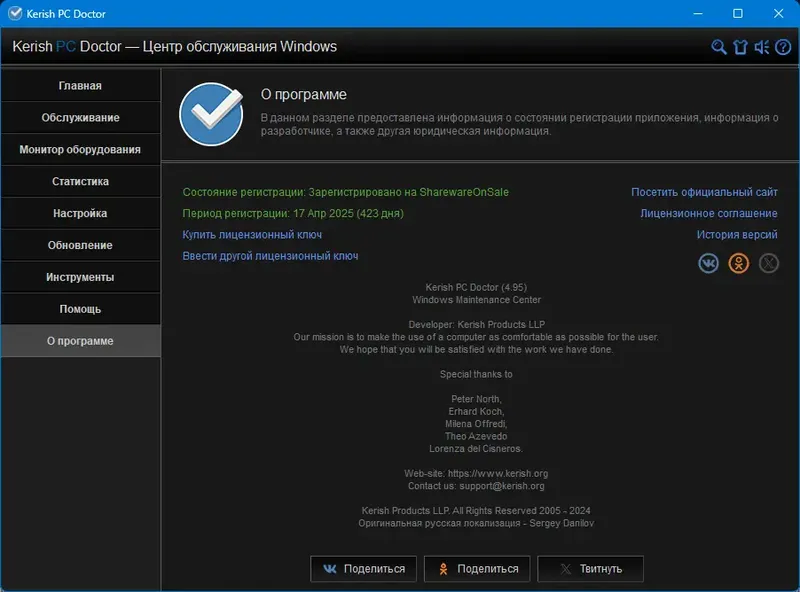The image size is (800, 592).
Task: Go to Статистика section
Action: point(81,181)
